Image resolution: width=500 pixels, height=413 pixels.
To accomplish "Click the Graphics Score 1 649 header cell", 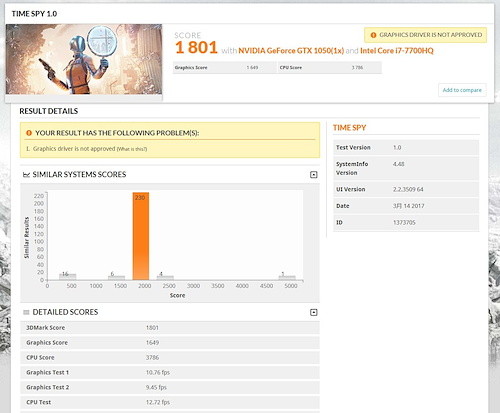I will tap(224, 68).
